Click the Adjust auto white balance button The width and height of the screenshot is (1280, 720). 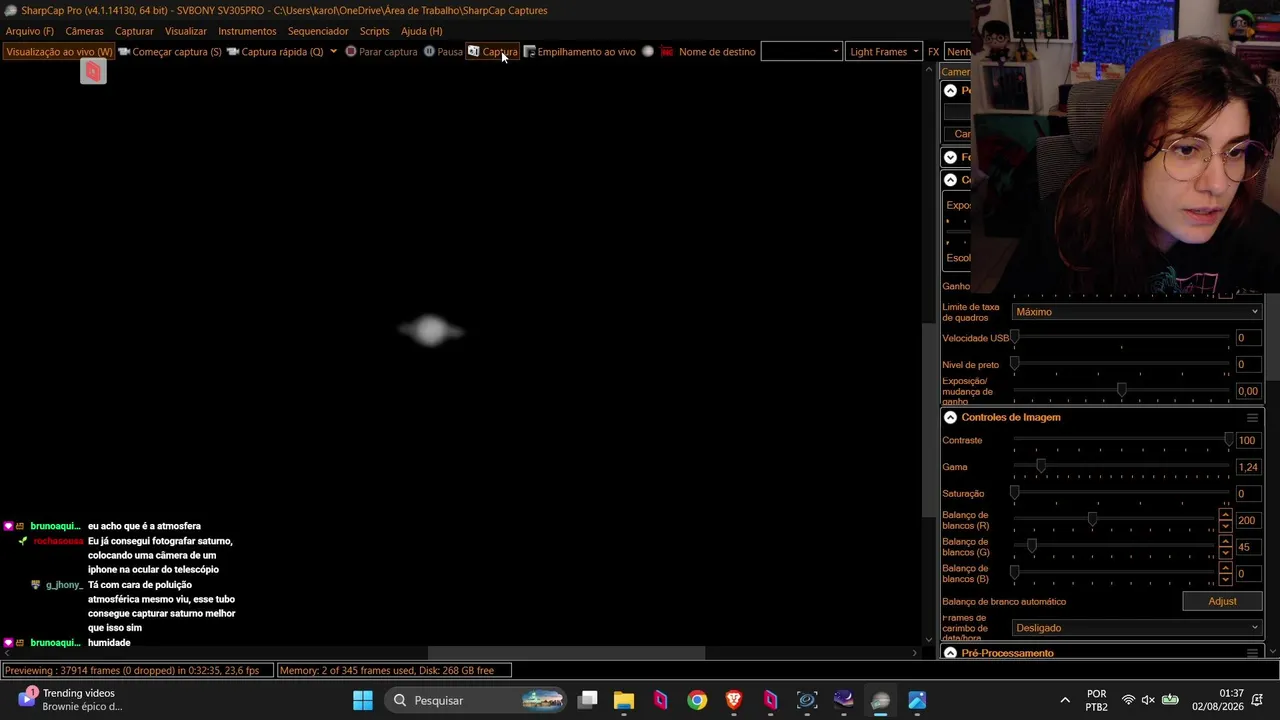pyautogui.click(x=1222, y=601)
